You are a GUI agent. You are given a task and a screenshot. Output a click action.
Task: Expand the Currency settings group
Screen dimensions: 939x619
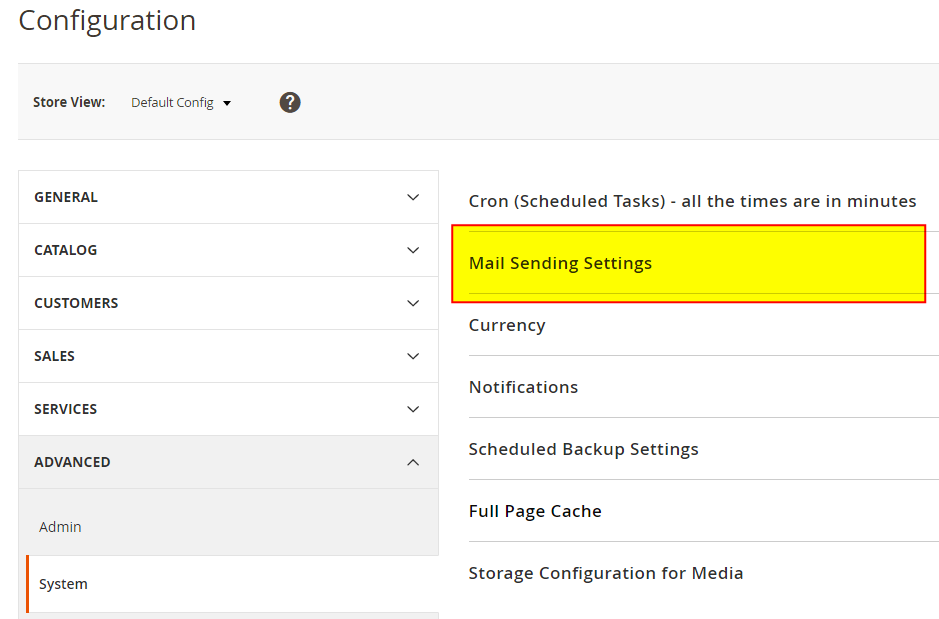tap(507, 325)
